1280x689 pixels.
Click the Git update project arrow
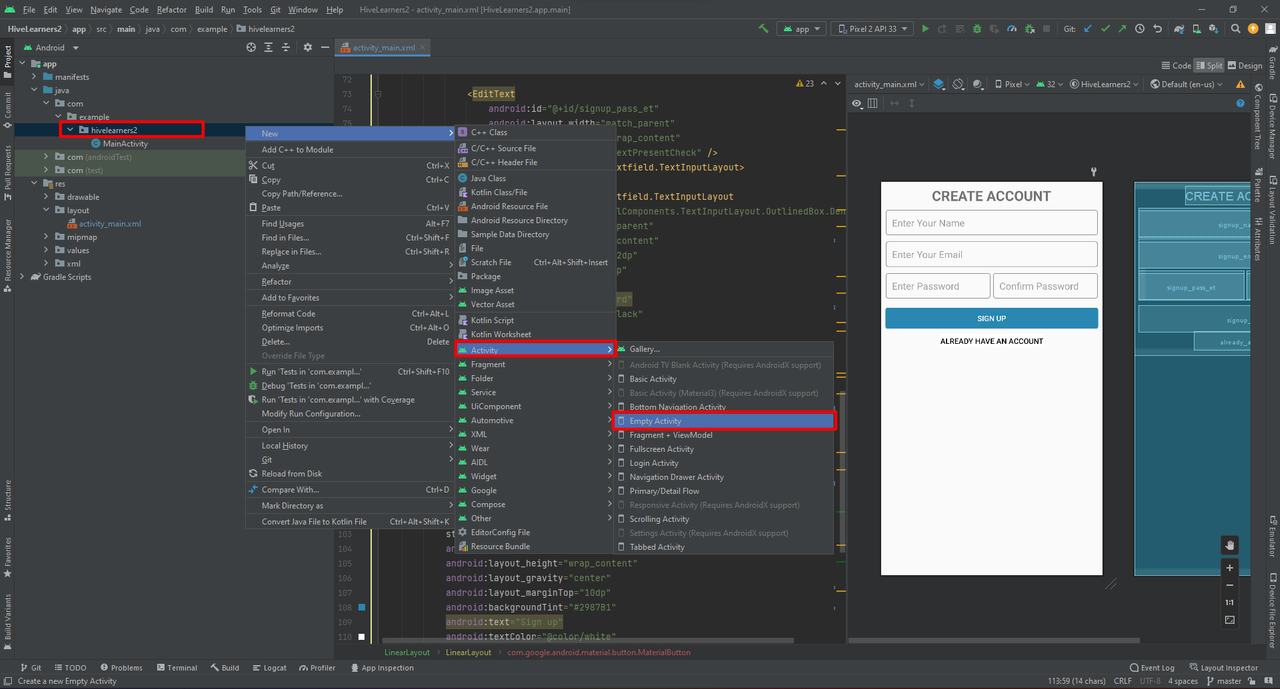click(1088, 29)
